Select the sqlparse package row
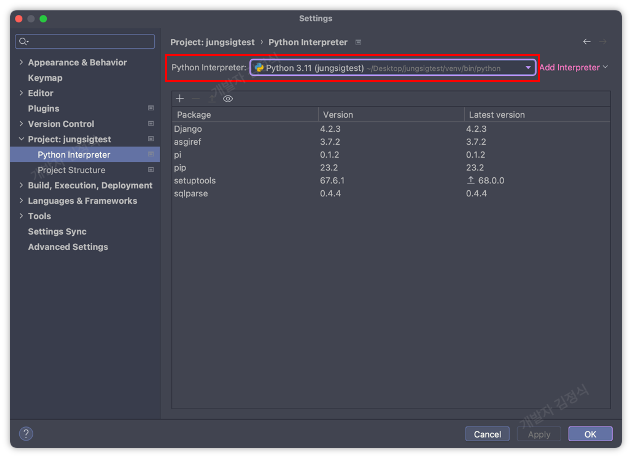Screen dimensions: 632x458 tap(391, 194)
